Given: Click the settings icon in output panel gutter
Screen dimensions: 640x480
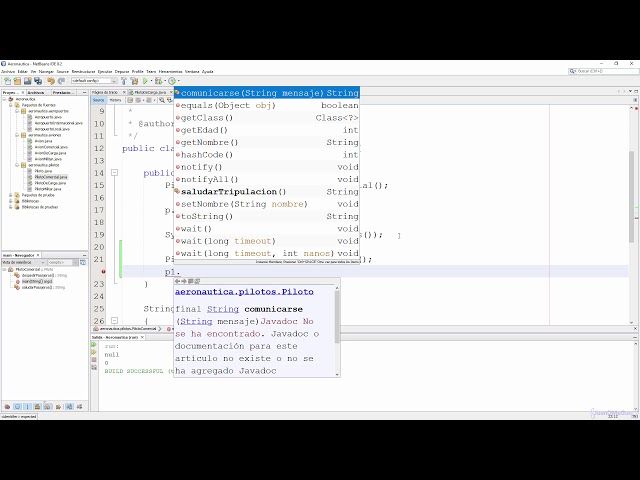Looking at the screenshot, I should (94, 367).
